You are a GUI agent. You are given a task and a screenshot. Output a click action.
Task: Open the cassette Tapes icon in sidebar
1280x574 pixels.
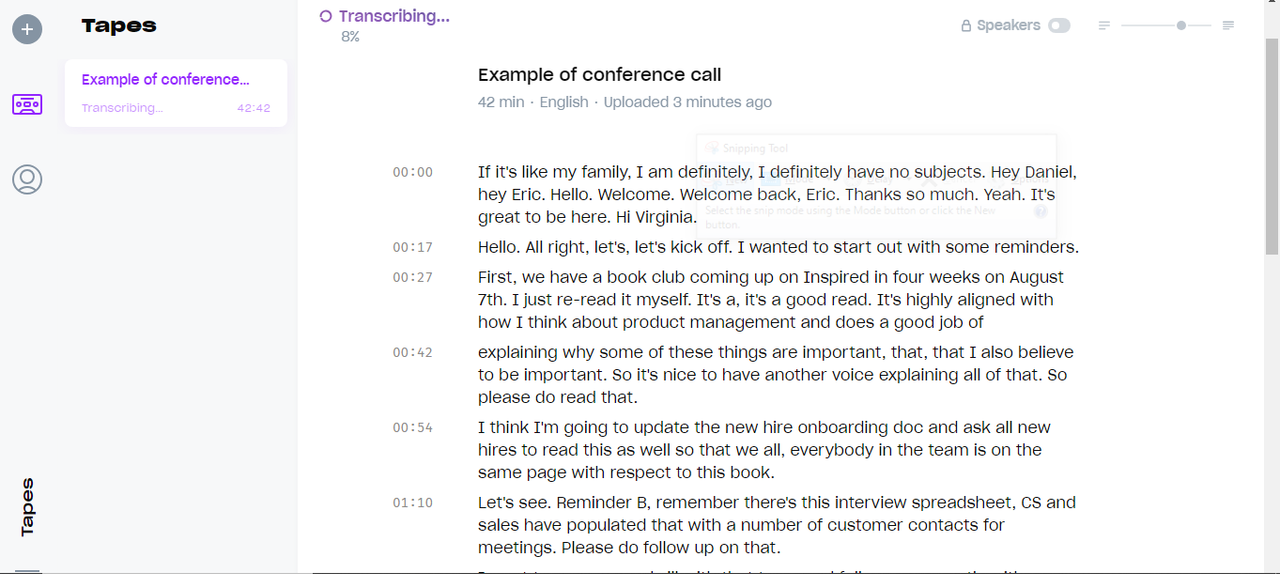tap(27, 104)
